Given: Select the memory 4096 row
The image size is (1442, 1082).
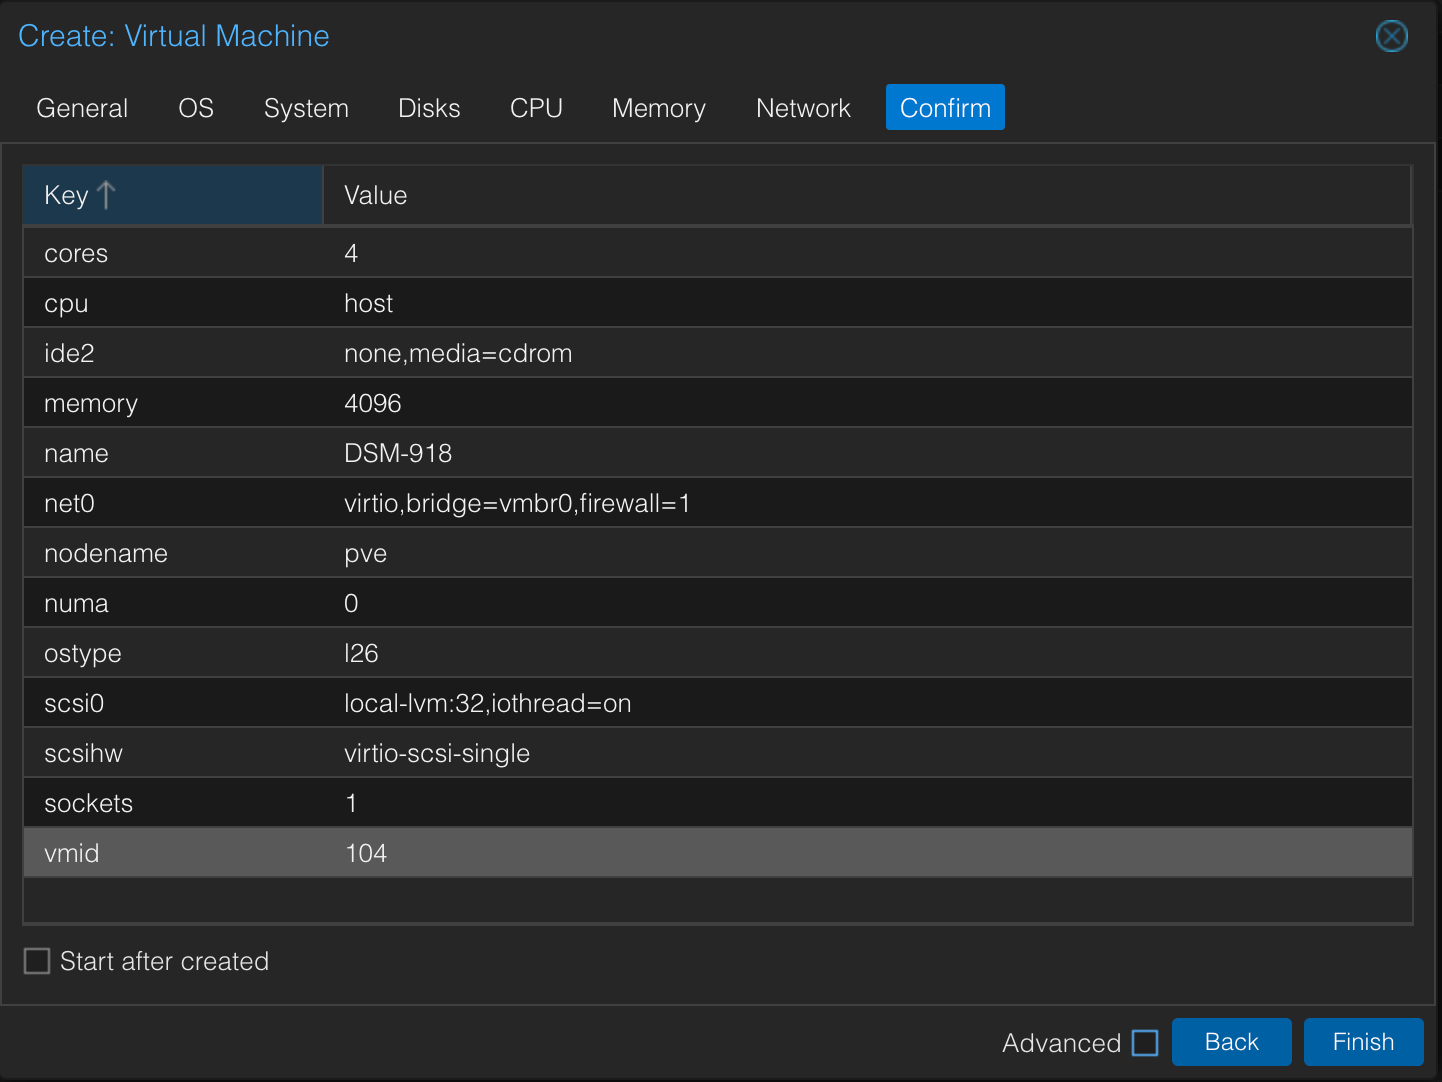Looking at the screenshot, I should [717, 403].
